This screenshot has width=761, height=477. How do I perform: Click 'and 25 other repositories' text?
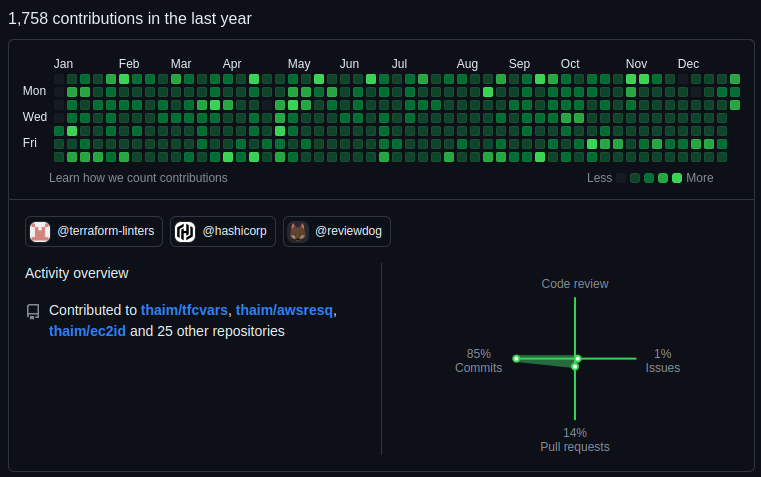[207, 331]
